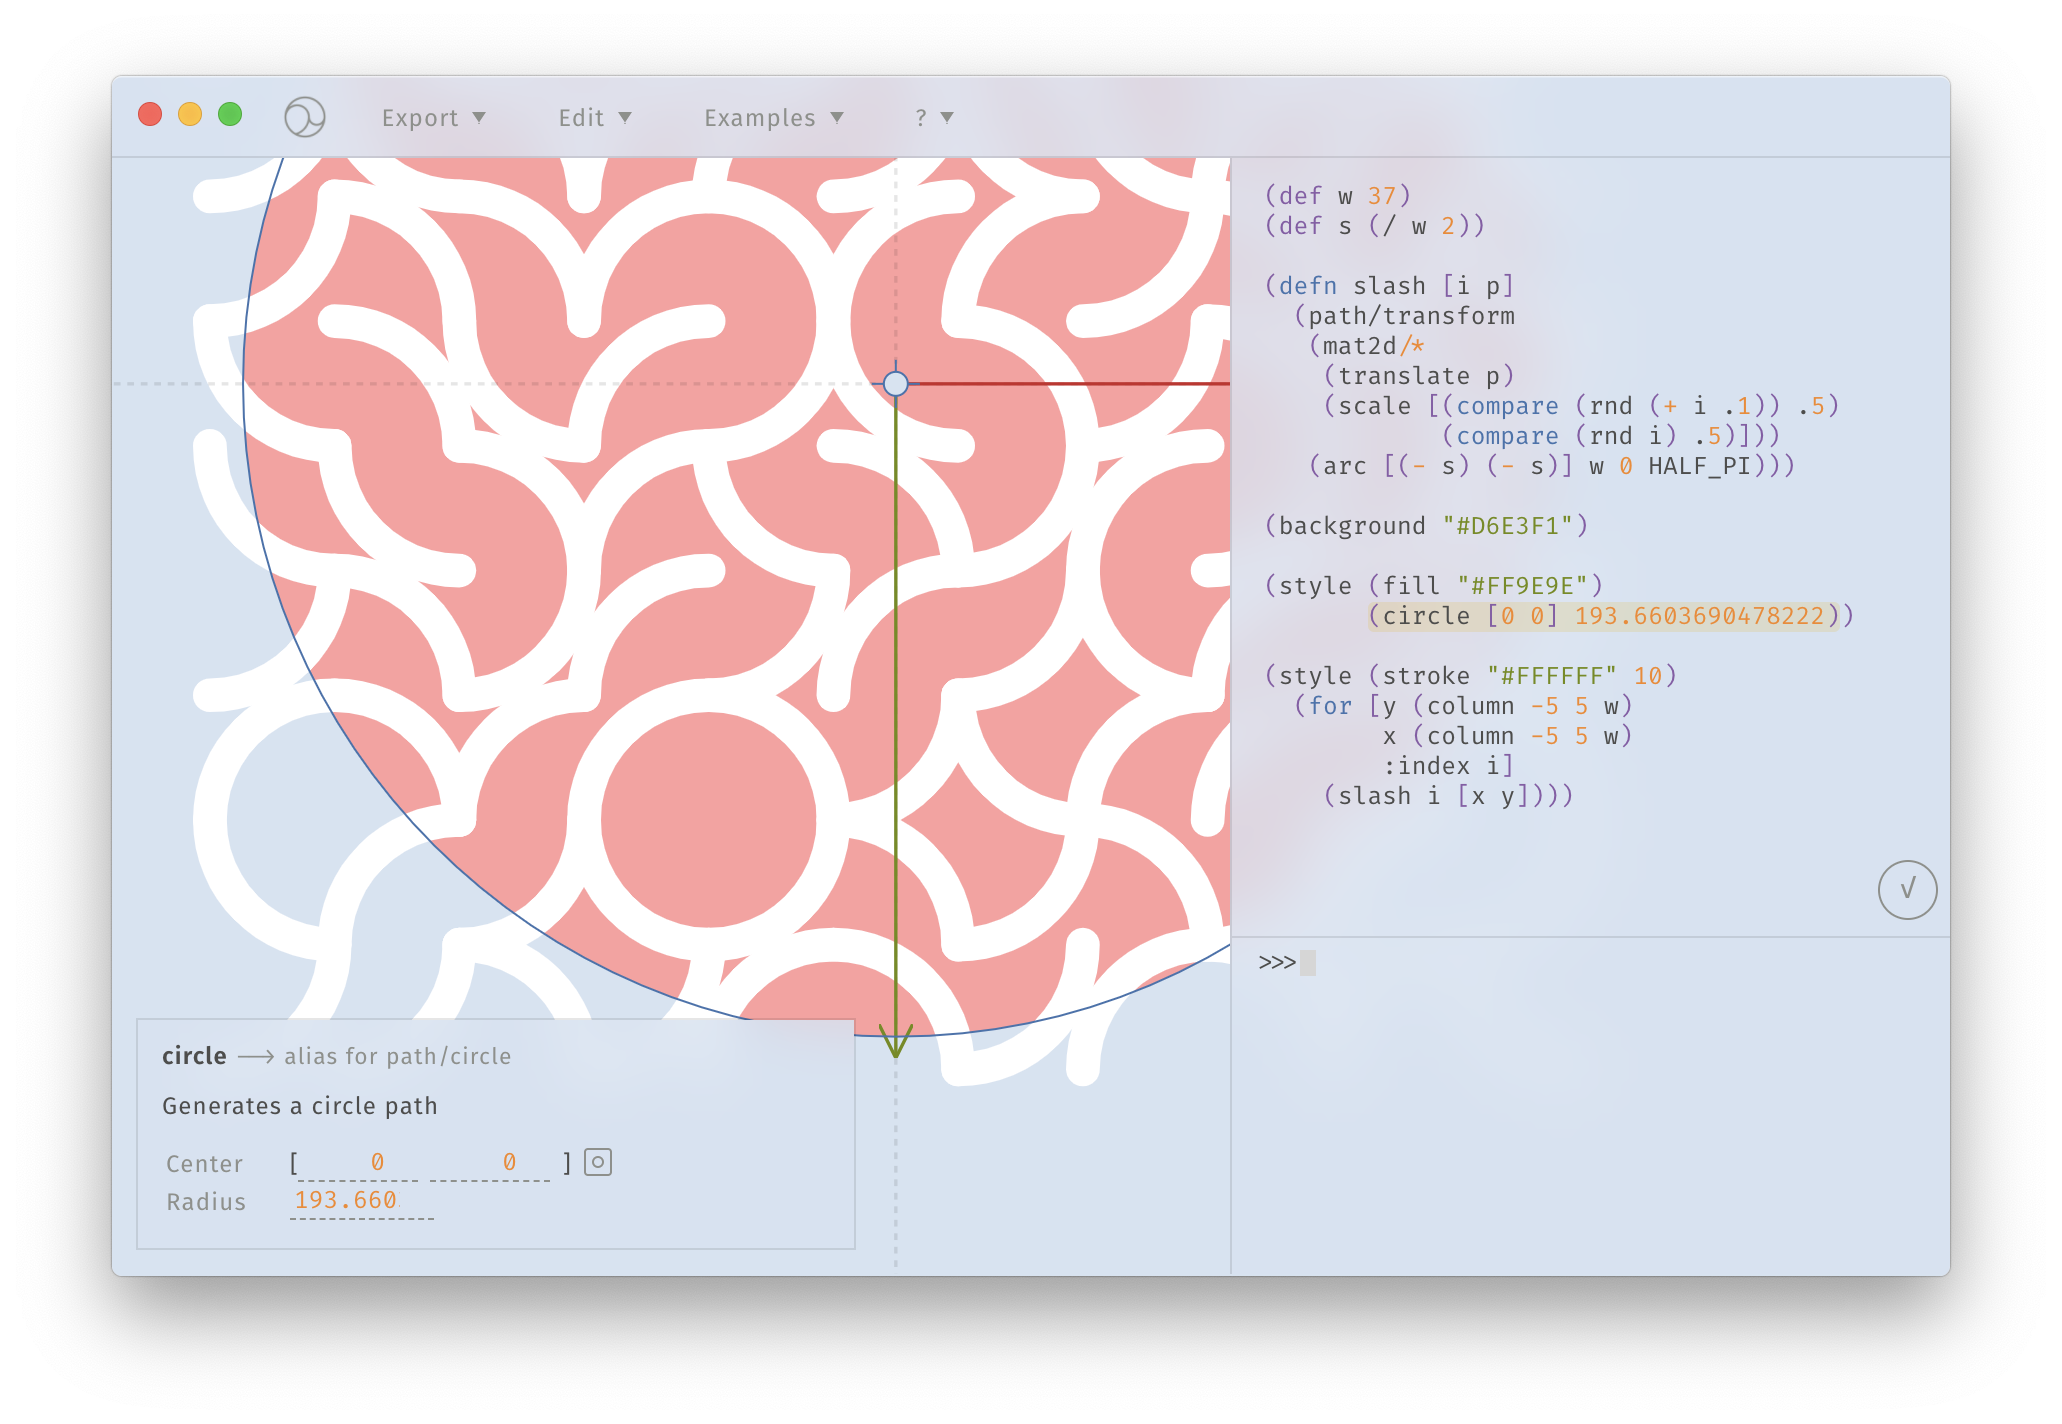Screen dimensions: 2062x1424
Task: Click the Center X value field
Action: pos(377,1162)
